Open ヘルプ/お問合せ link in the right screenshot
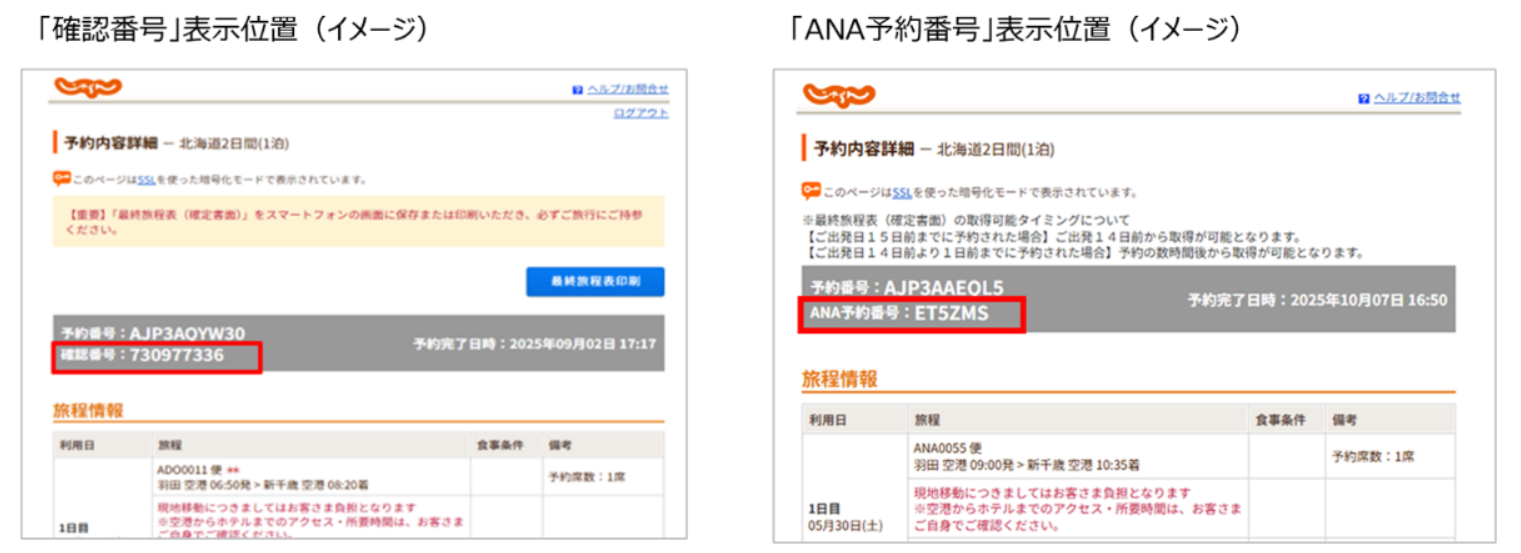The width and height of the screenshot is (1521, 553). [x=1417, y=98]
